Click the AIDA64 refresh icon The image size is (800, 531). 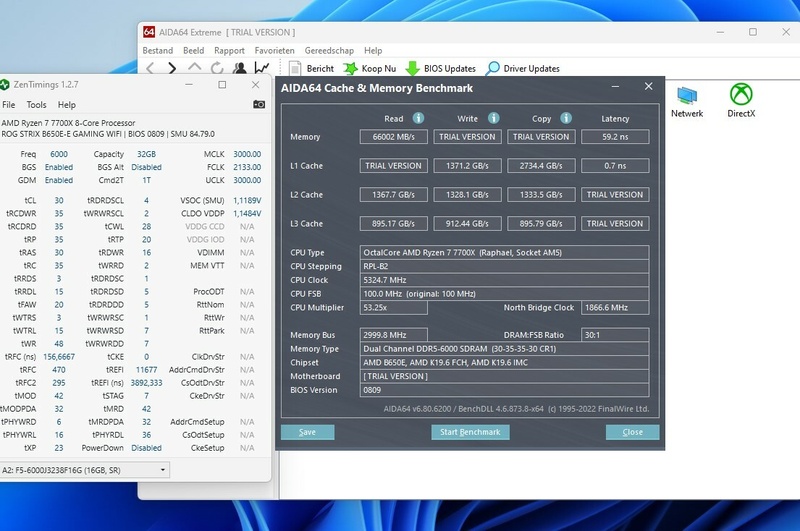[x=217, y=68]
